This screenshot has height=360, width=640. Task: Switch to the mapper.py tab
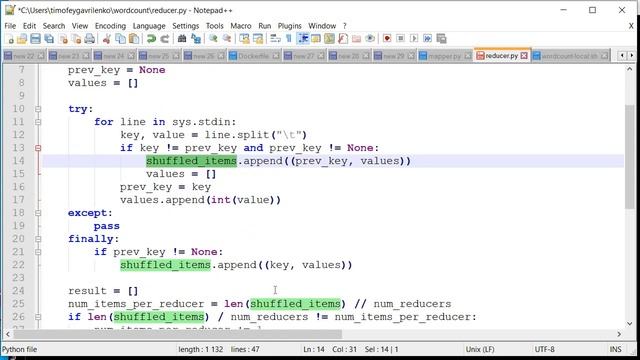click(x=445, y=56)
